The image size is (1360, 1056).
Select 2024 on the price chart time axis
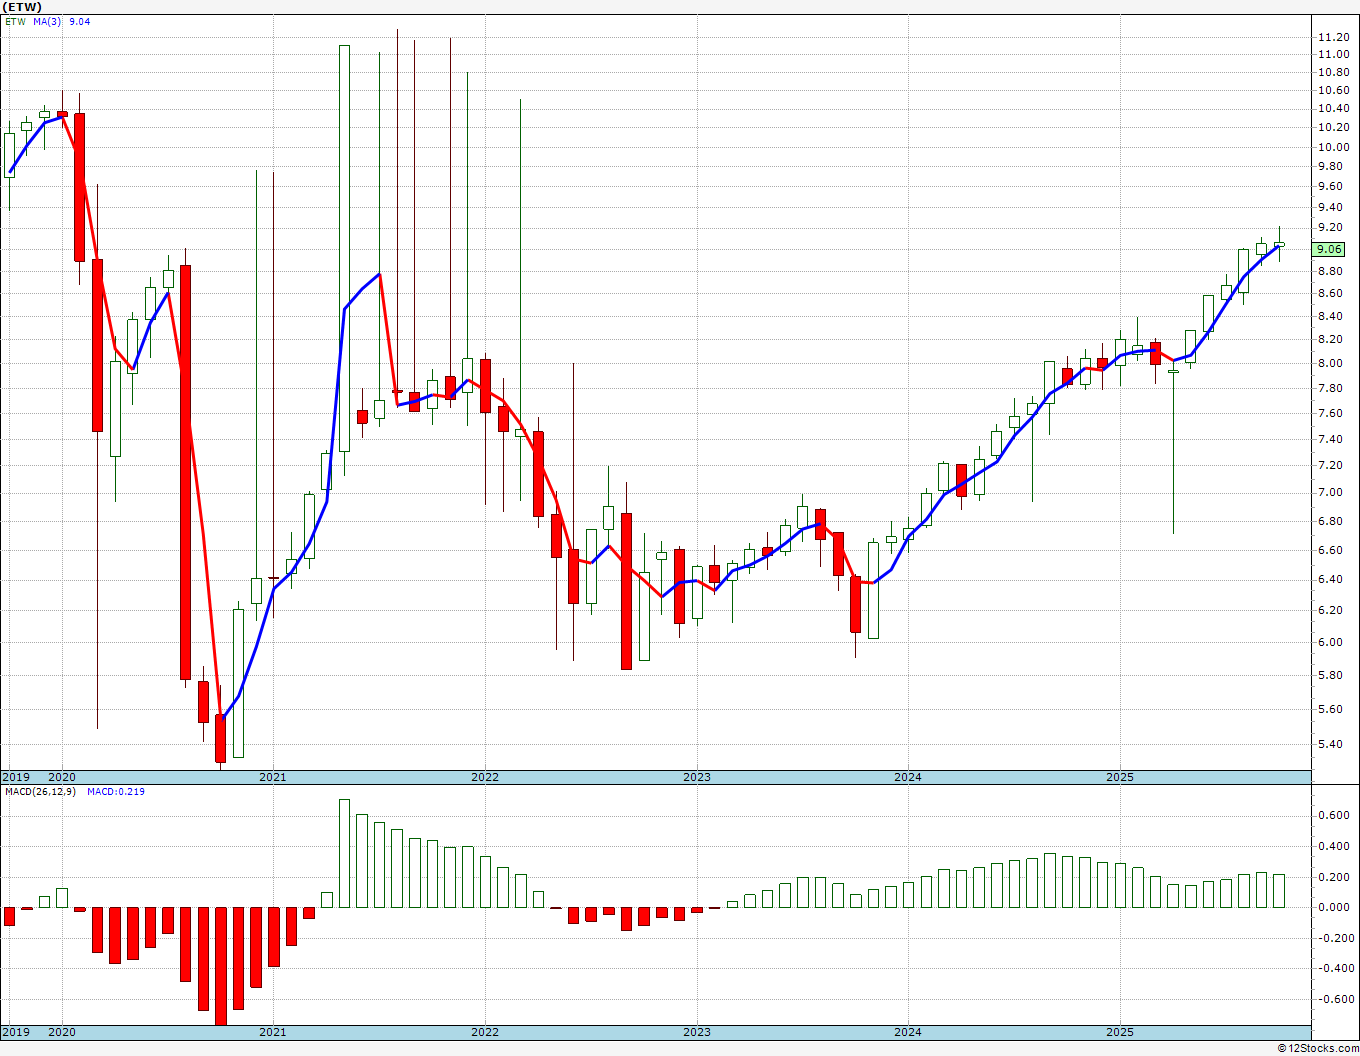[908, 777]
